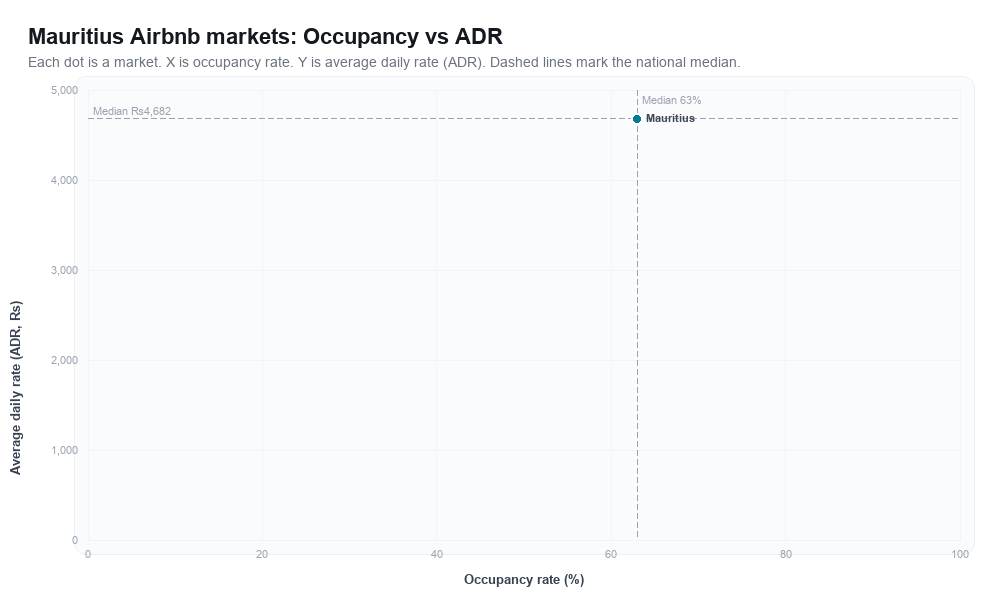Click the y-axis tick label 4,000
Viewport: 1000px width, 600px height.
click(x=64, y=180)
